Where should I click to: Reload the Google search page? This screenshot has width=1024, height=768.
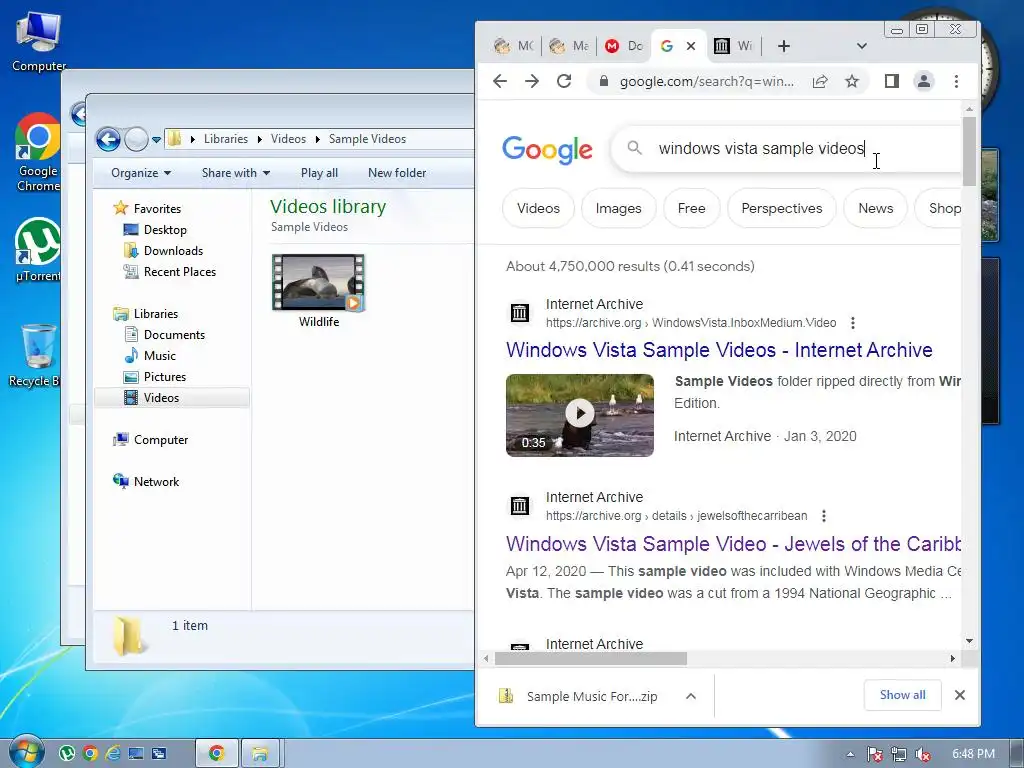pyautogui.click(x=564, y=81)
